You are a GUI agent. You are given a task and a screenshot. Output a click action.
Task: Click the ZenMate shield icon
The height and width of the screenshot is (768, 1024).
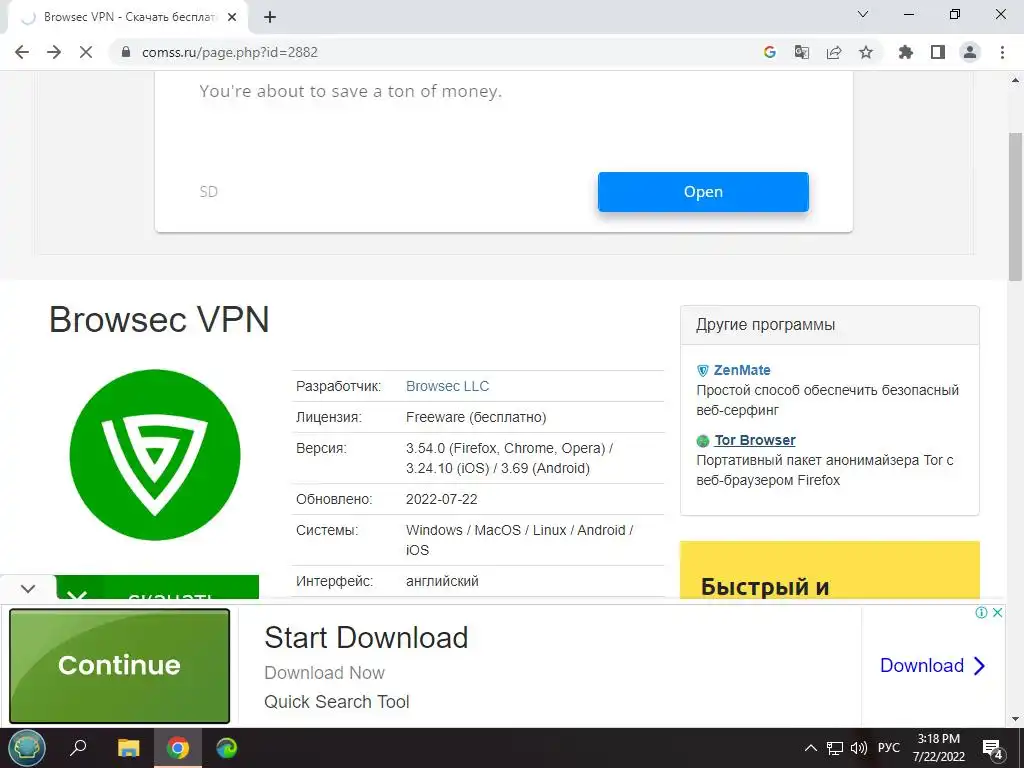pos(703,371)
